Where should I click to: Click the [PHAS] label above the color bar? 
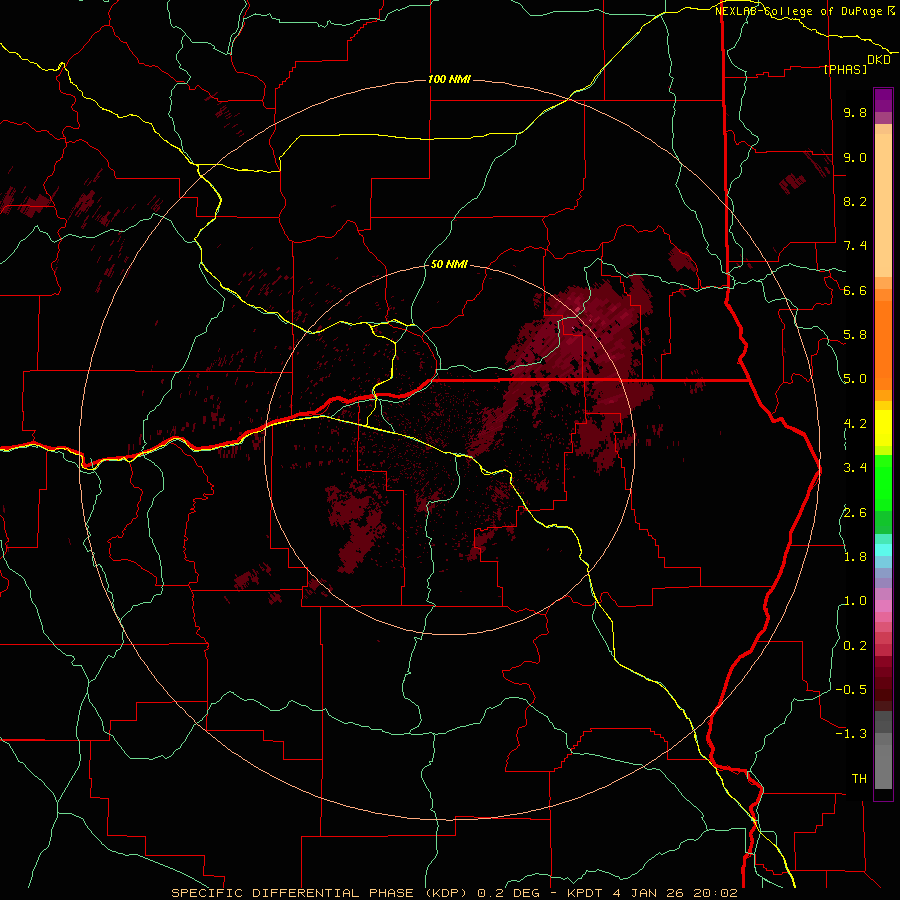pos(845,70)
